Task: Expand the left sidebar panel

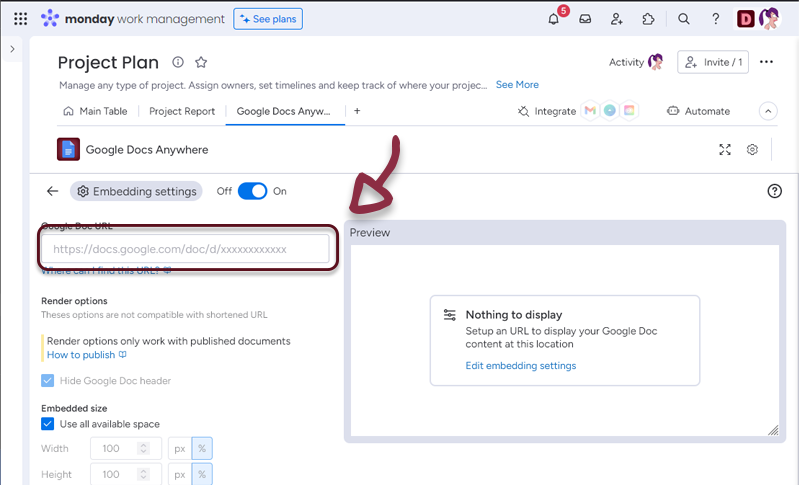Action: (12, 49)
